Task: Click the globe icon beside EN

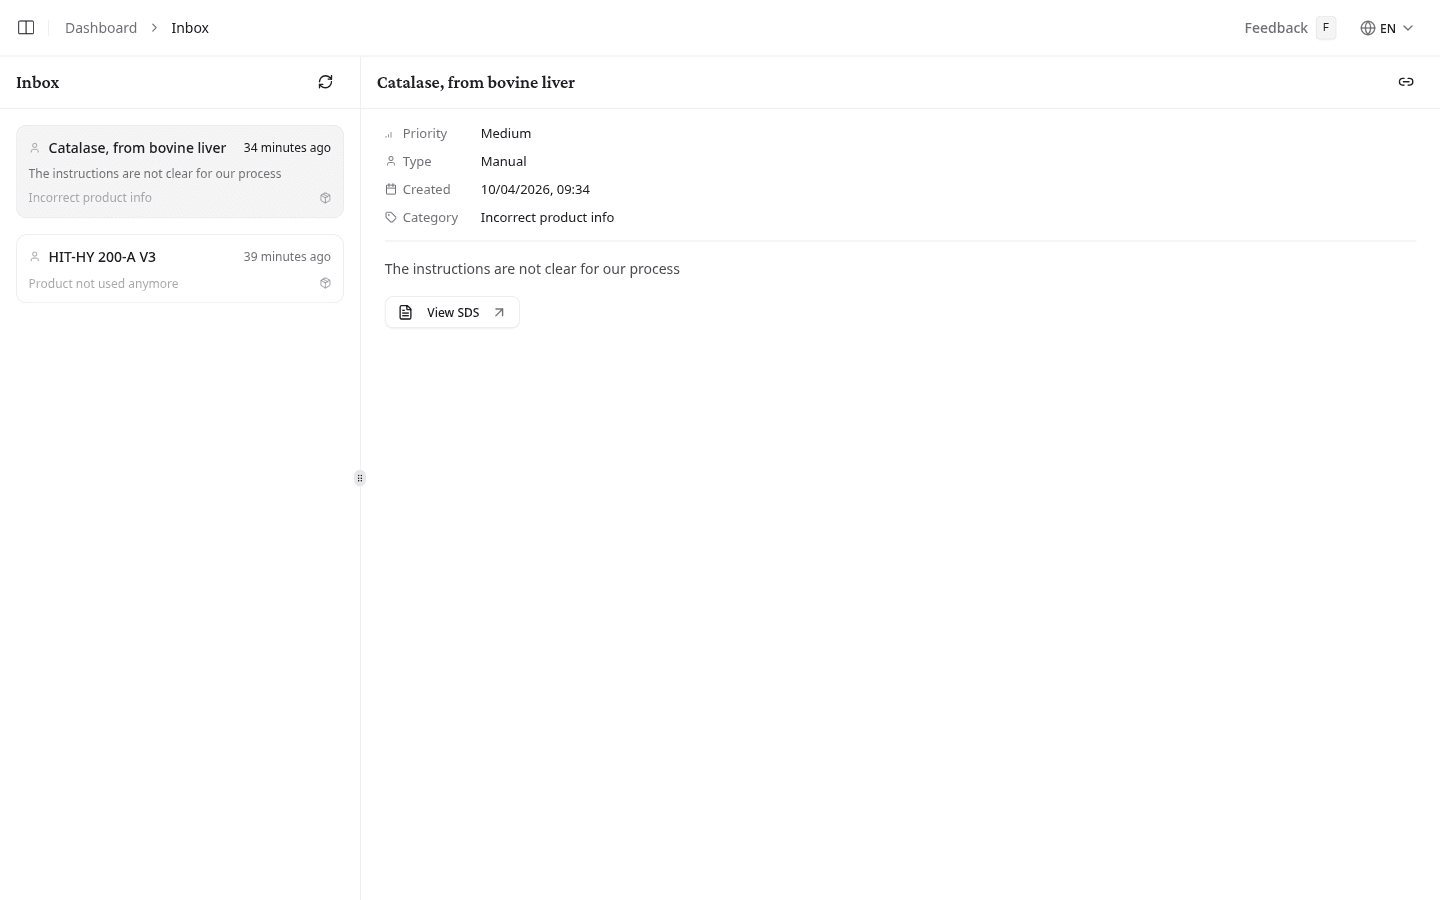Action: [1367, 28]
